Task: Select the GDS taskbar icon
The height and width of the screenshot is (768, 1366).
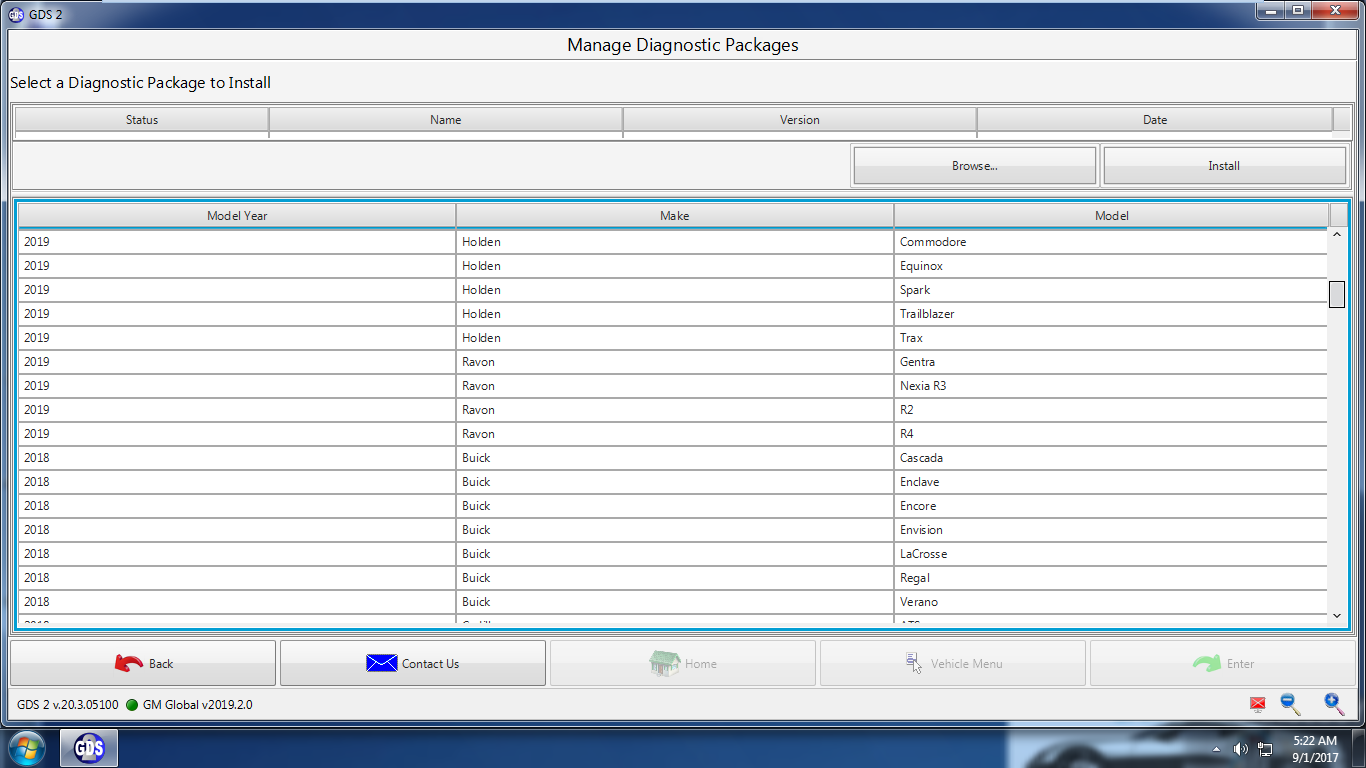Action: click(x=89, y=748)
